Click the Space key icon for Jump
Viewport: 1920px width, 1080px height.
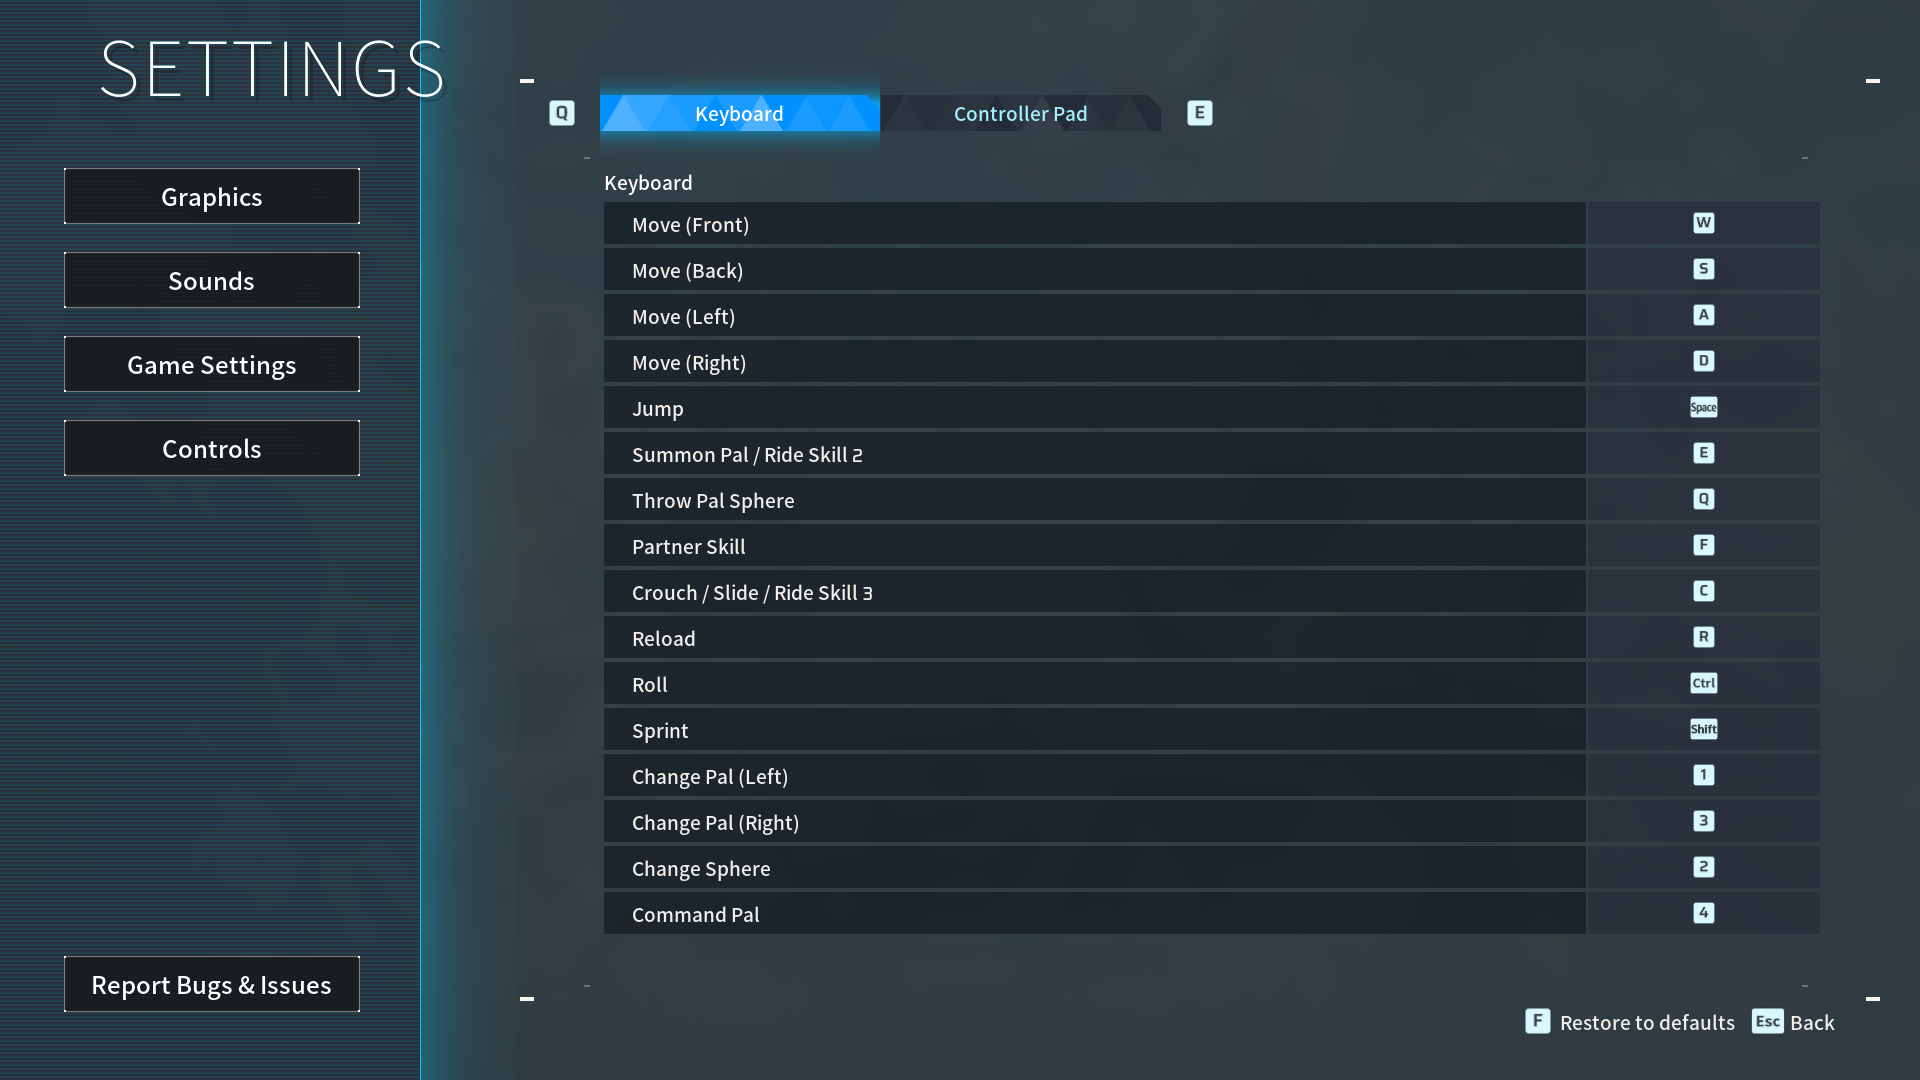click(1703, 407)
